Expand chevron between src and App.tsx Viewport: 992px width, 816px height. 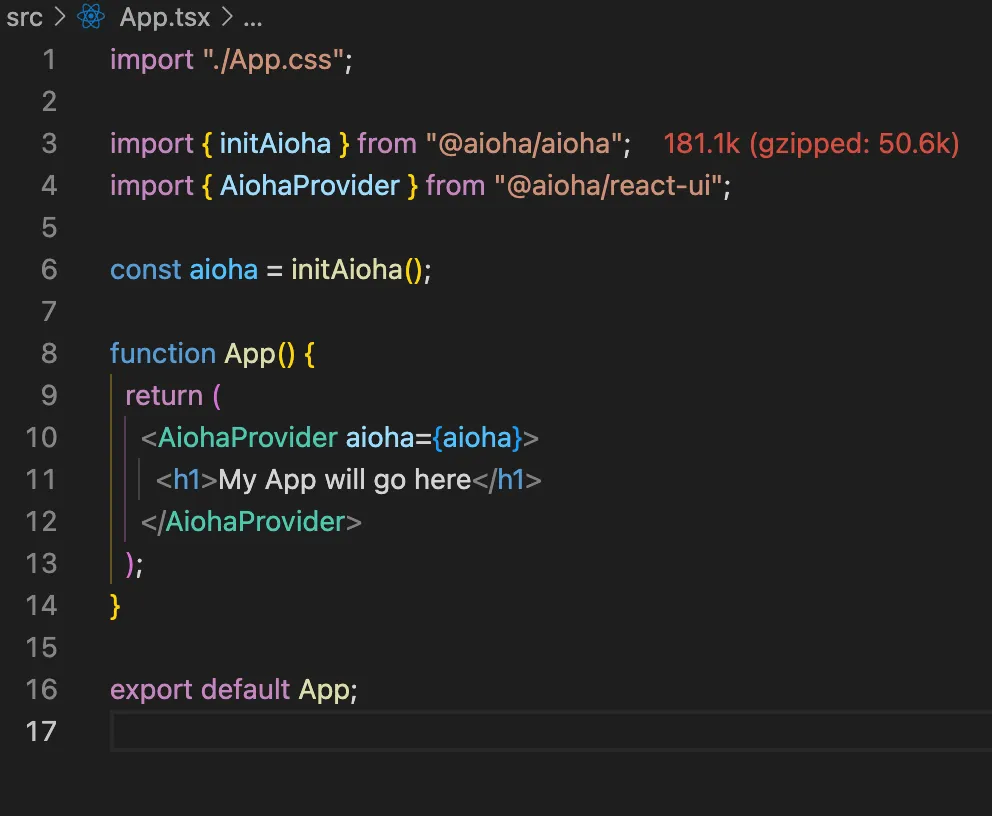(59, 18)
